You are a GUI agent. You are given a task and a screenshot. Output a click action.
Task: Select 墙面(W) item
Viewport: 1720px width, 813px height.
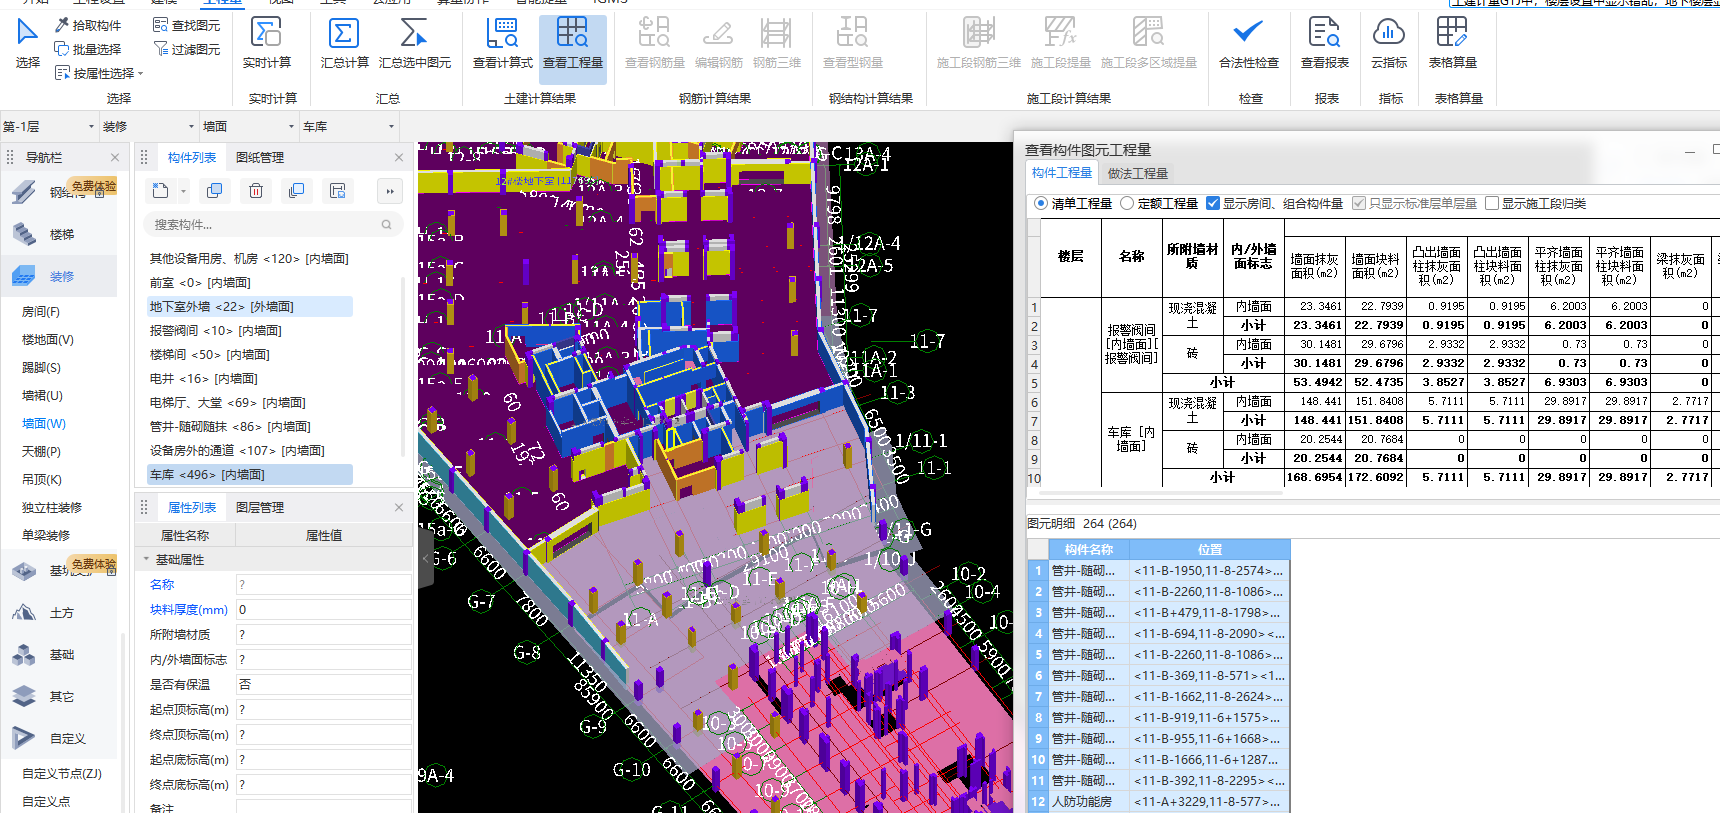pos(44,424)
